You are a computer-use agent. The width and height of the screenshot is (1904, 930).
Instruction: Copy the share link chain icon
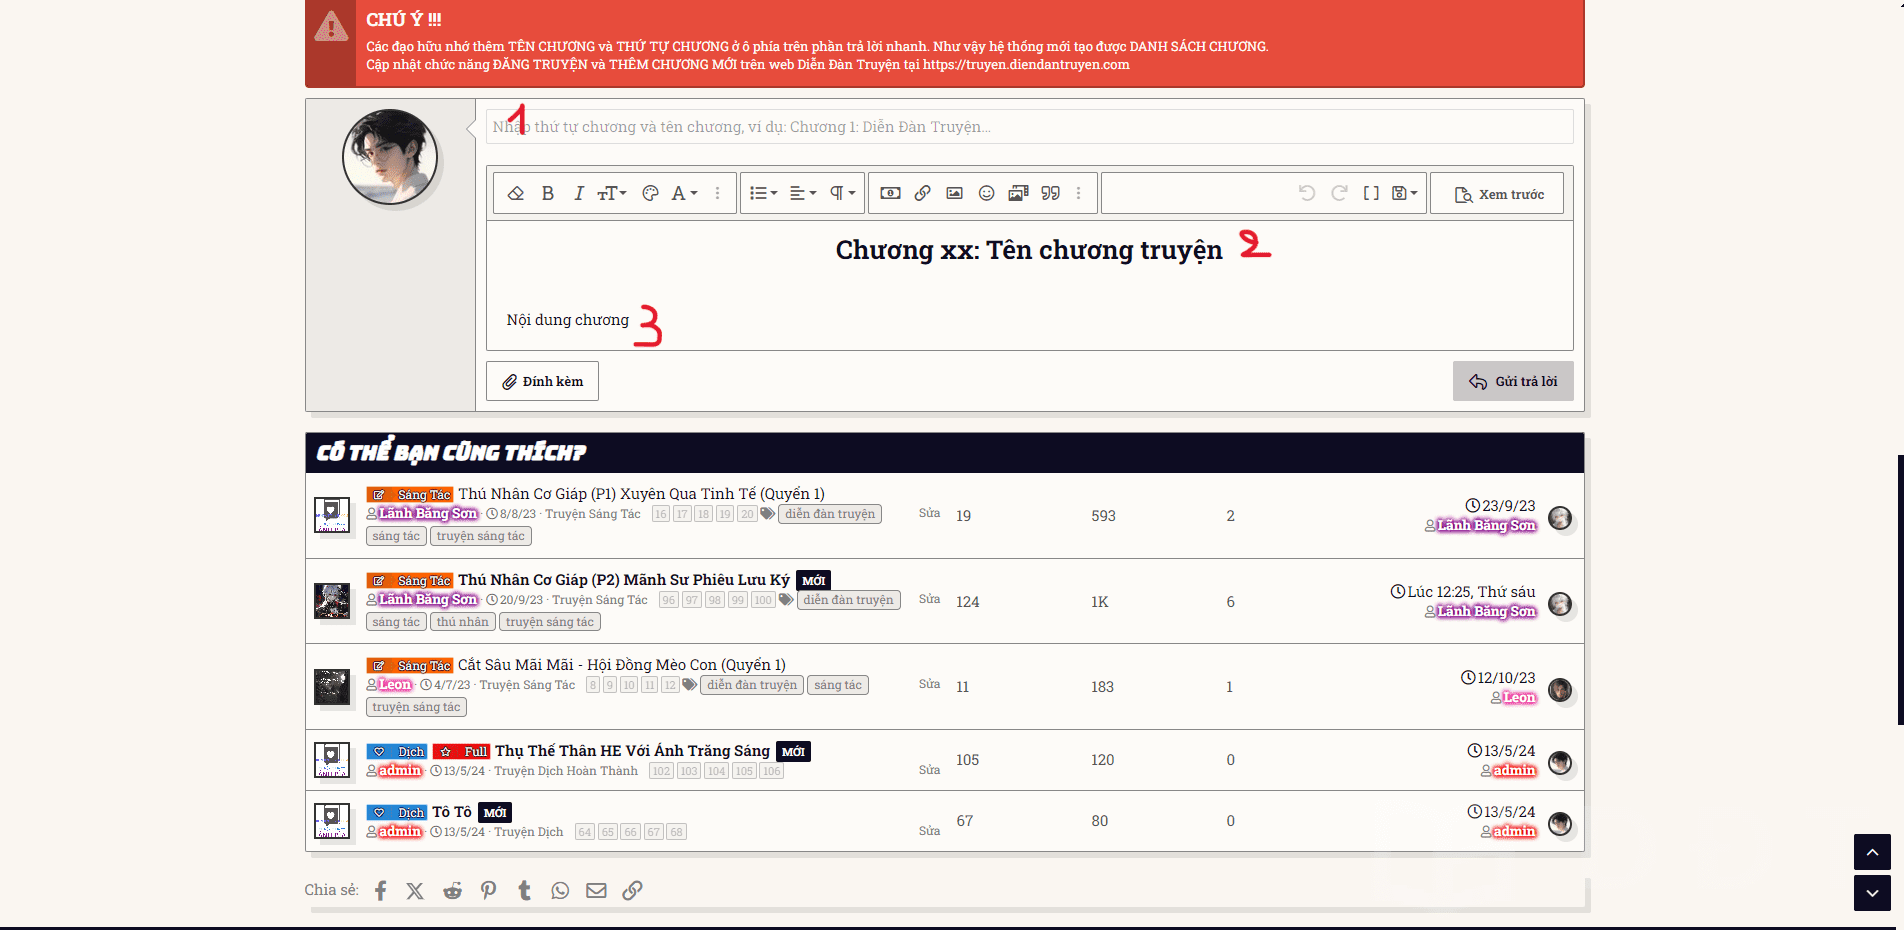click(632, 891)
